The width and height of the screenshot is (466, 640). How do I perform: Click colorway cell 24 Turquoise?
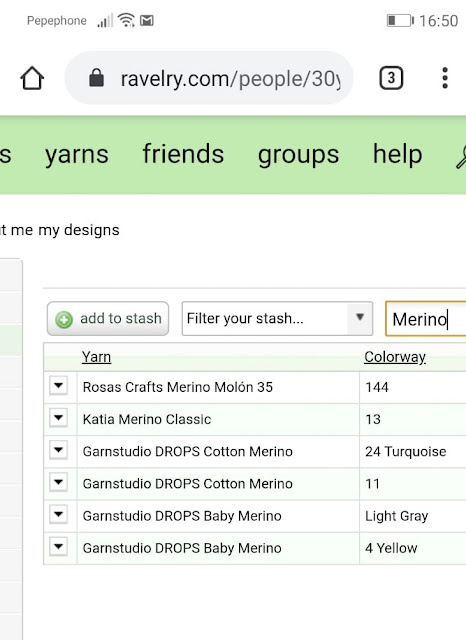(x=413, y=451)
